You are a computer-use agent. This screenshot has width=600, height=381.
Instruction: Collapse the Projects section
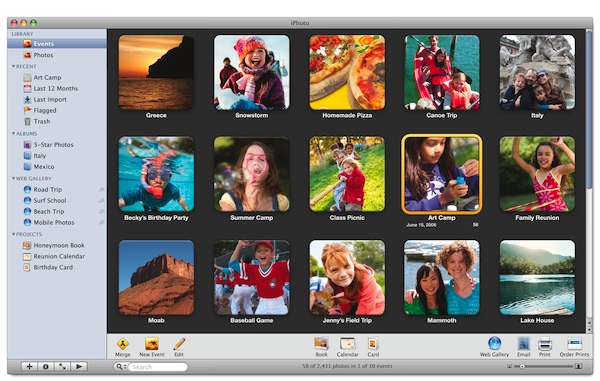[13, 234]
